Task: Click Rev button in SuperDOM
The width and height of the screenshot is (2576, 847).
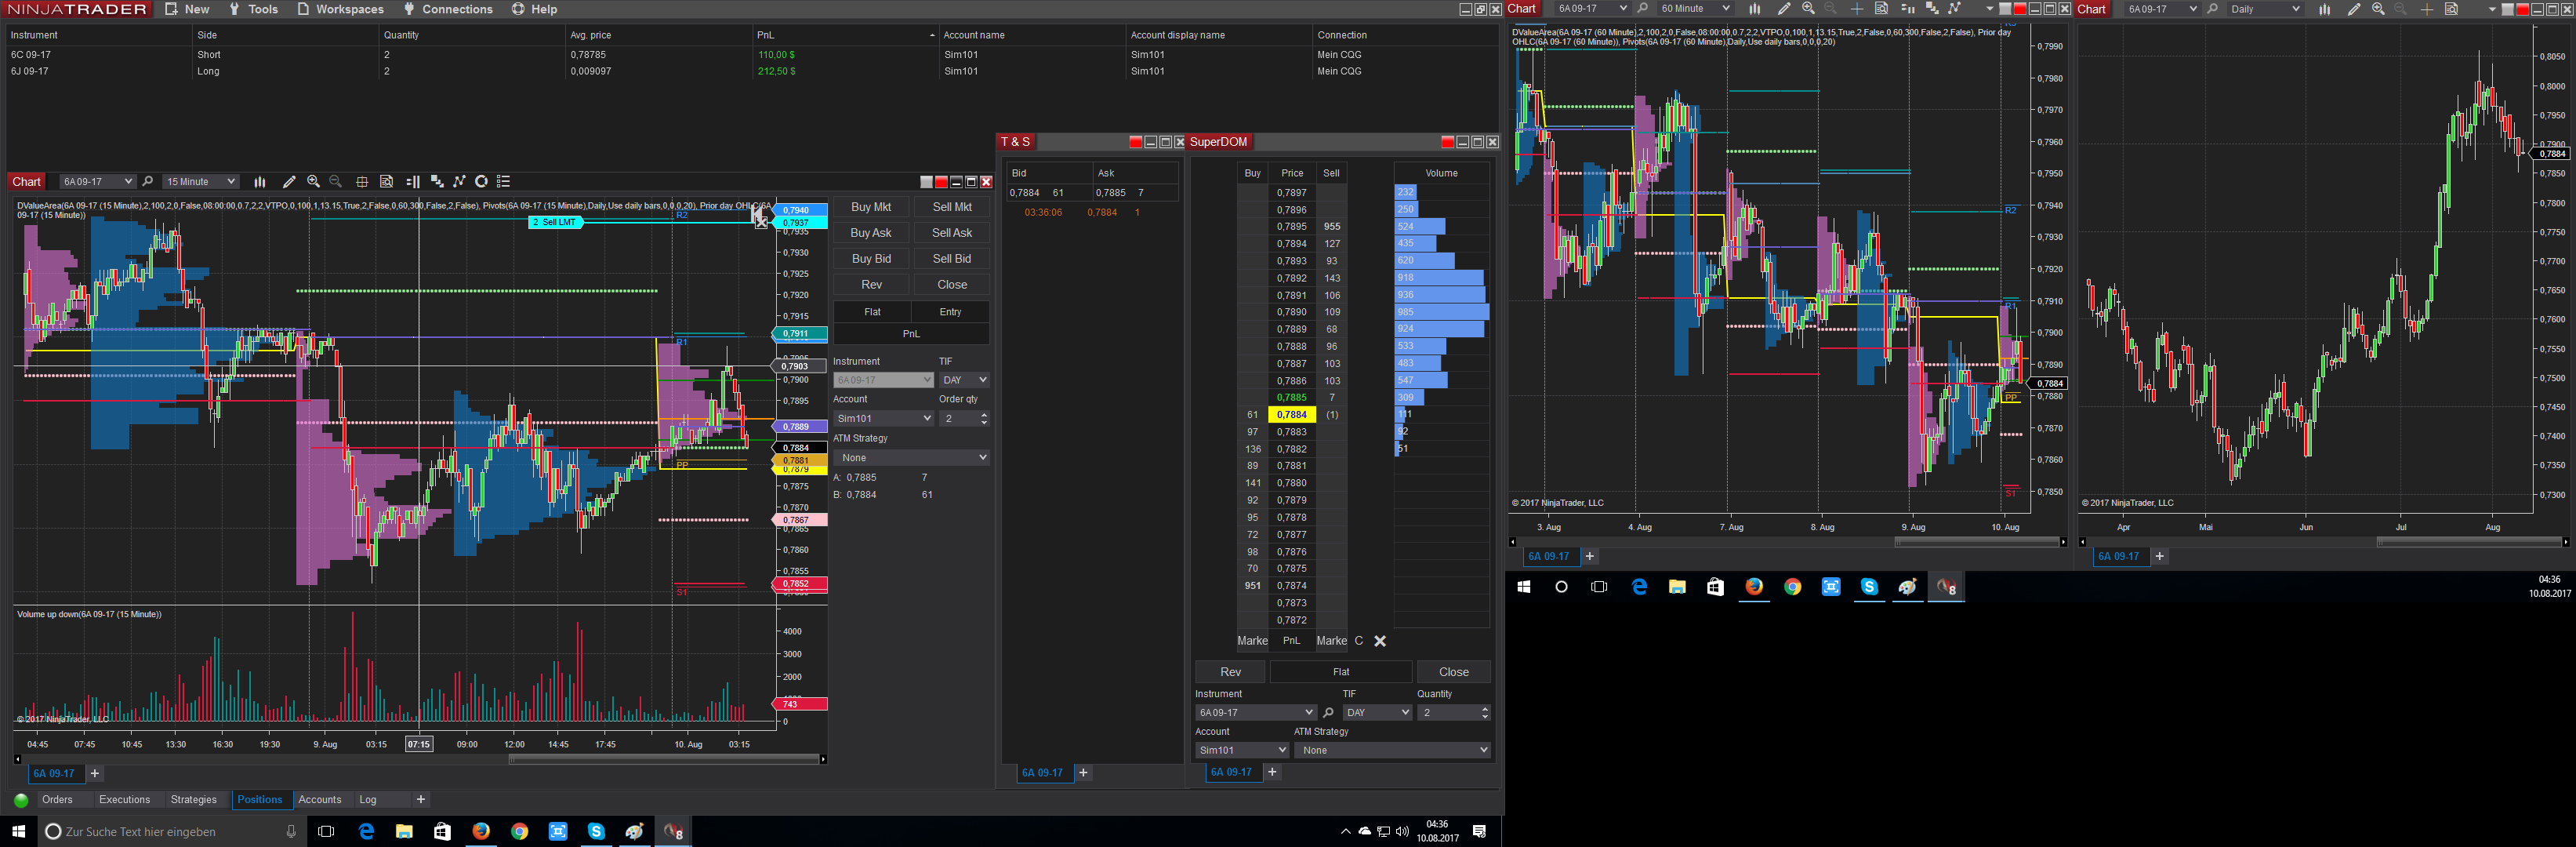Action: [x=1231, y=672]
